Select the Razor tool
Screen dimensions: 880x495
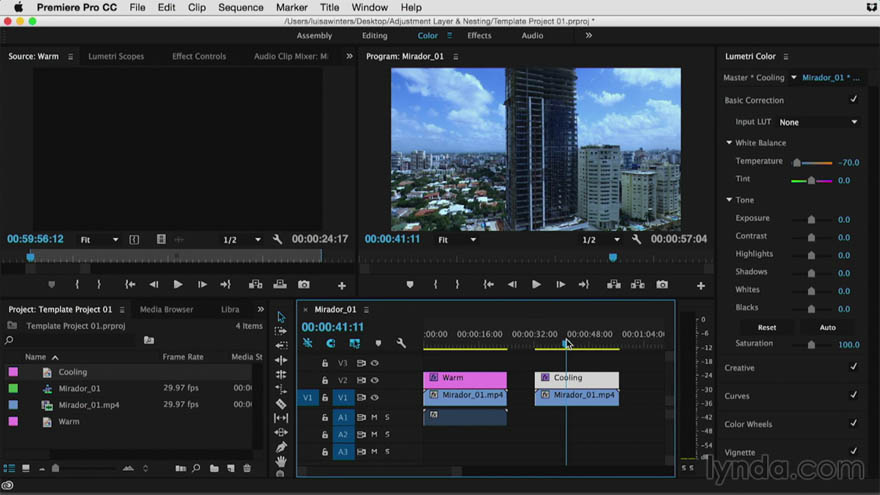click(281, 404)
